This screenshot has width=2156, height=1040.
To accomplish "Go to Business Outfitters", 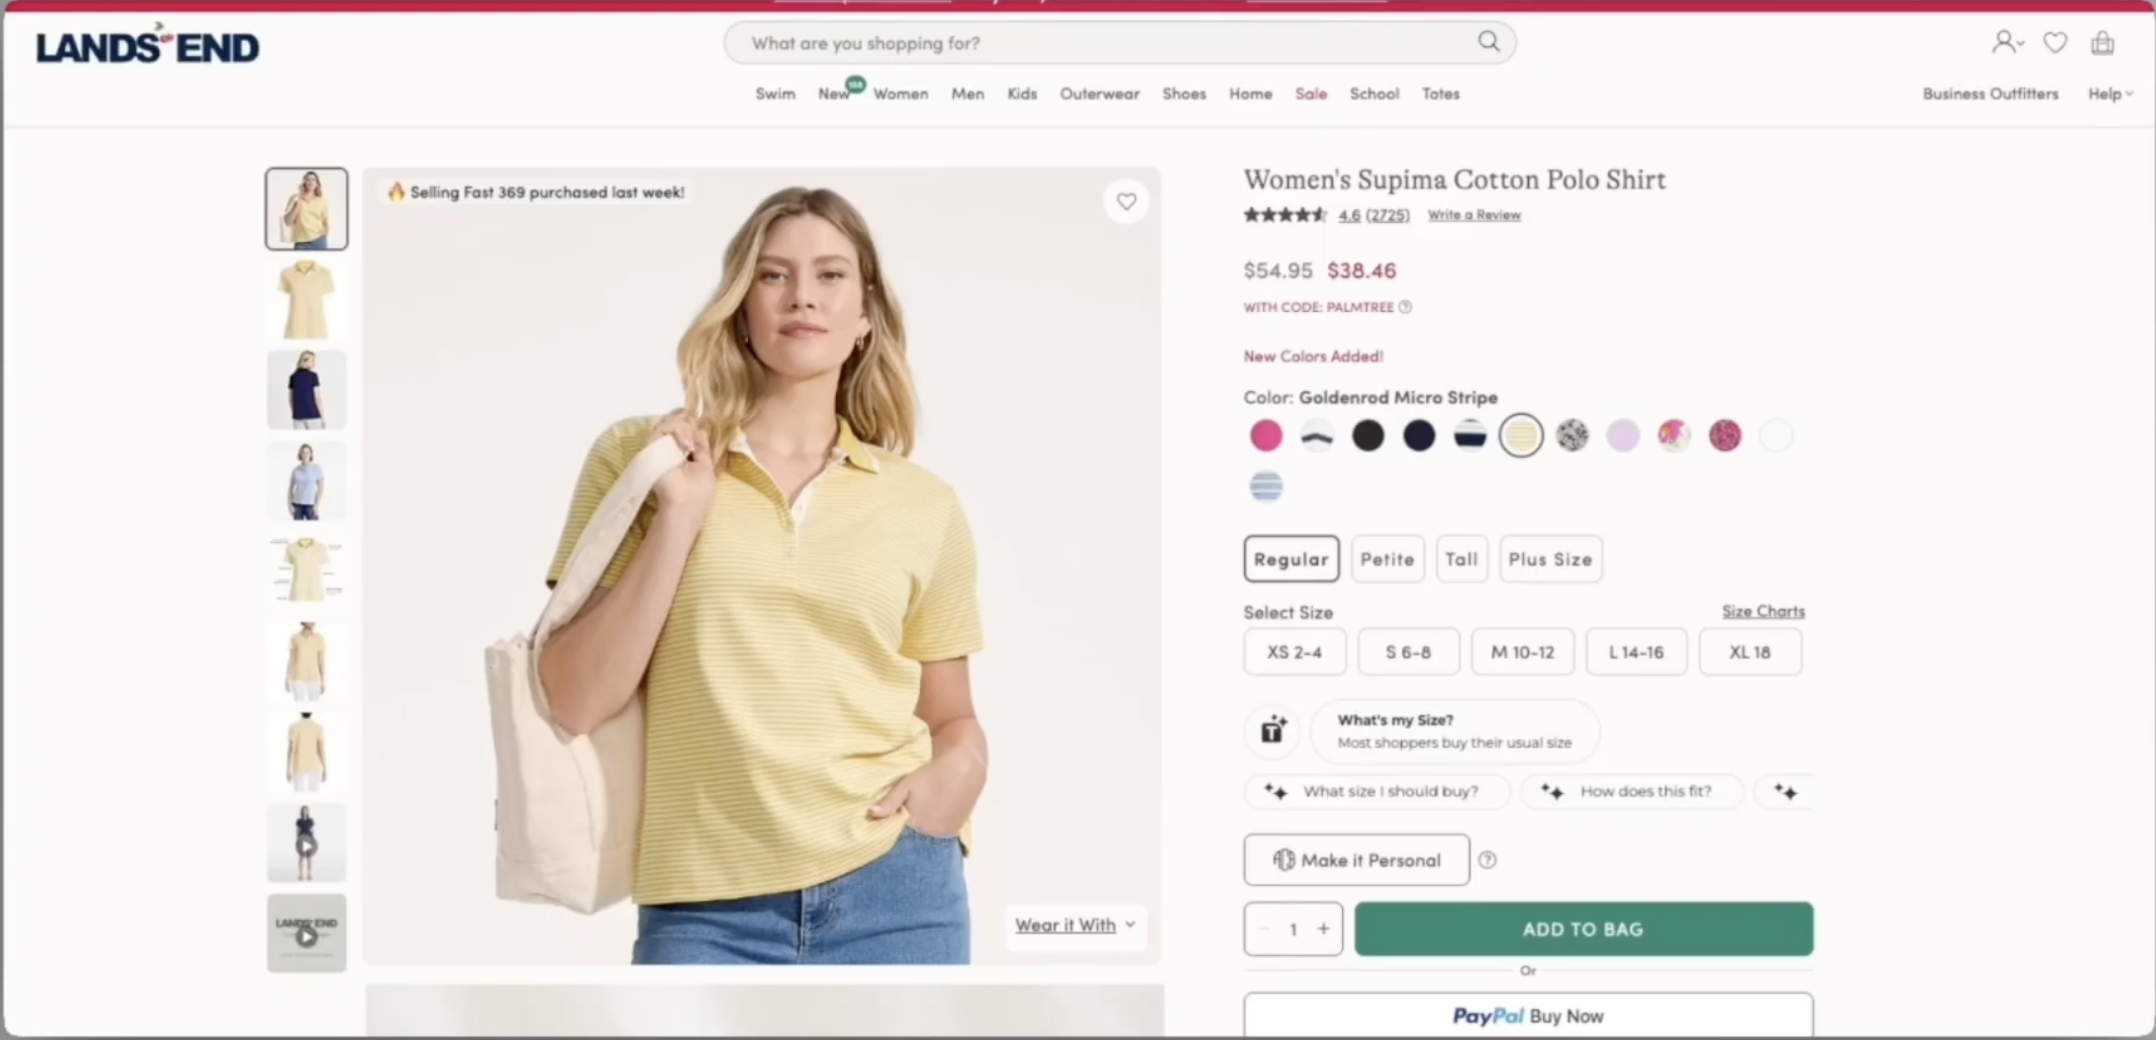I will pos(1990,94).
